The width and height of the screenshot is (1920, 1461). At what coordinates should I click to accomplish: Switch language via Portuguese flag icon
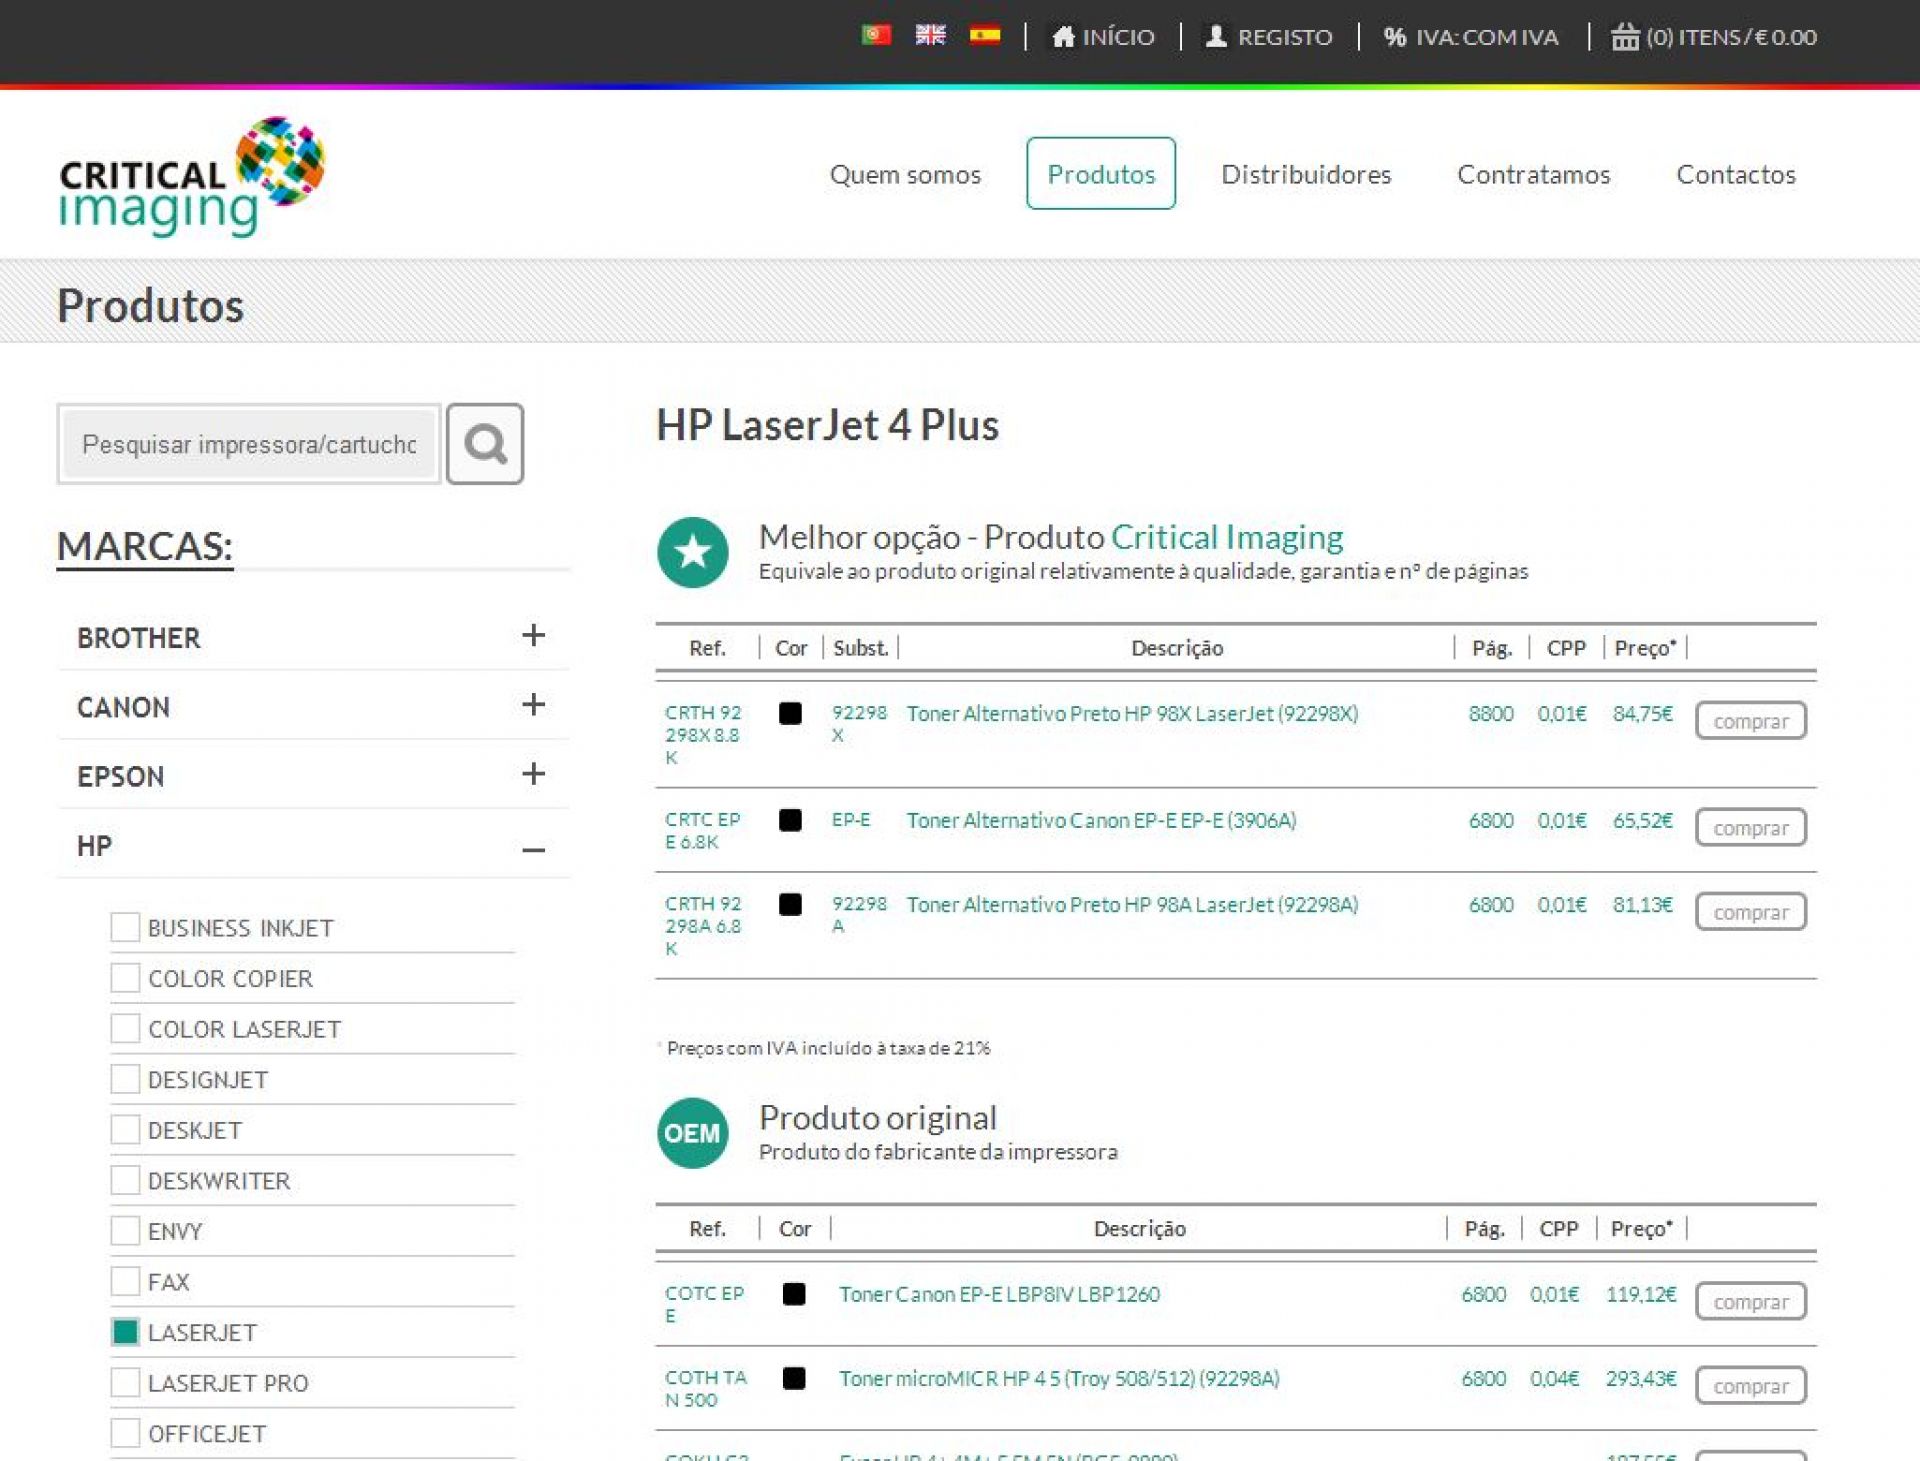pyautogui.click(x=876, y=36)
